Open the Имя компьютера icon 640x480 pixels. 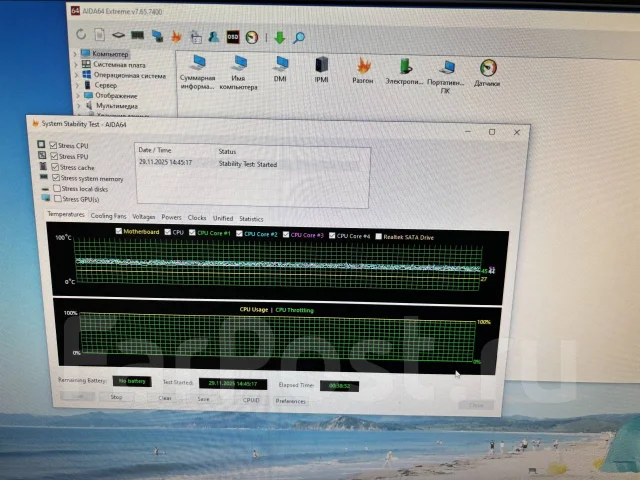[238, 73]
